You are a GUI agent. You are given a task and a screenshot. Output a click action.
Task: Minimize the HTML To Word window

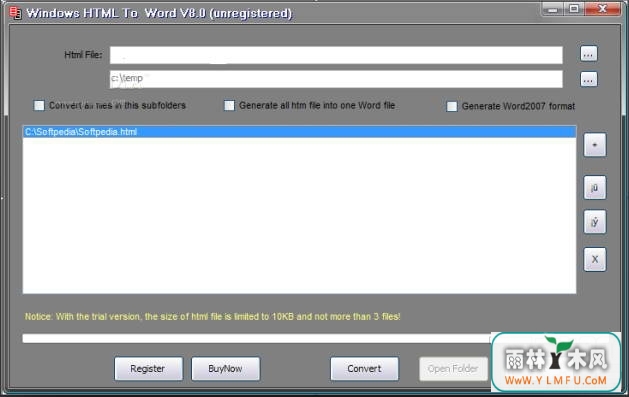[x=553, y=9]
